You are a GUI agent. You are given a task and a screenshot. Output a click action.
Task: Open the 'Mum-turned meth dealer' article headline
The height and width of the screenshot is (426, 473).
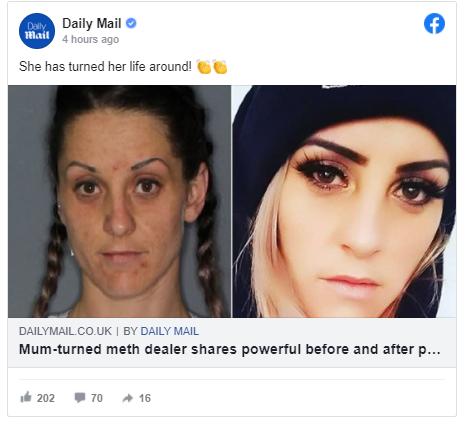click(230, 349)
